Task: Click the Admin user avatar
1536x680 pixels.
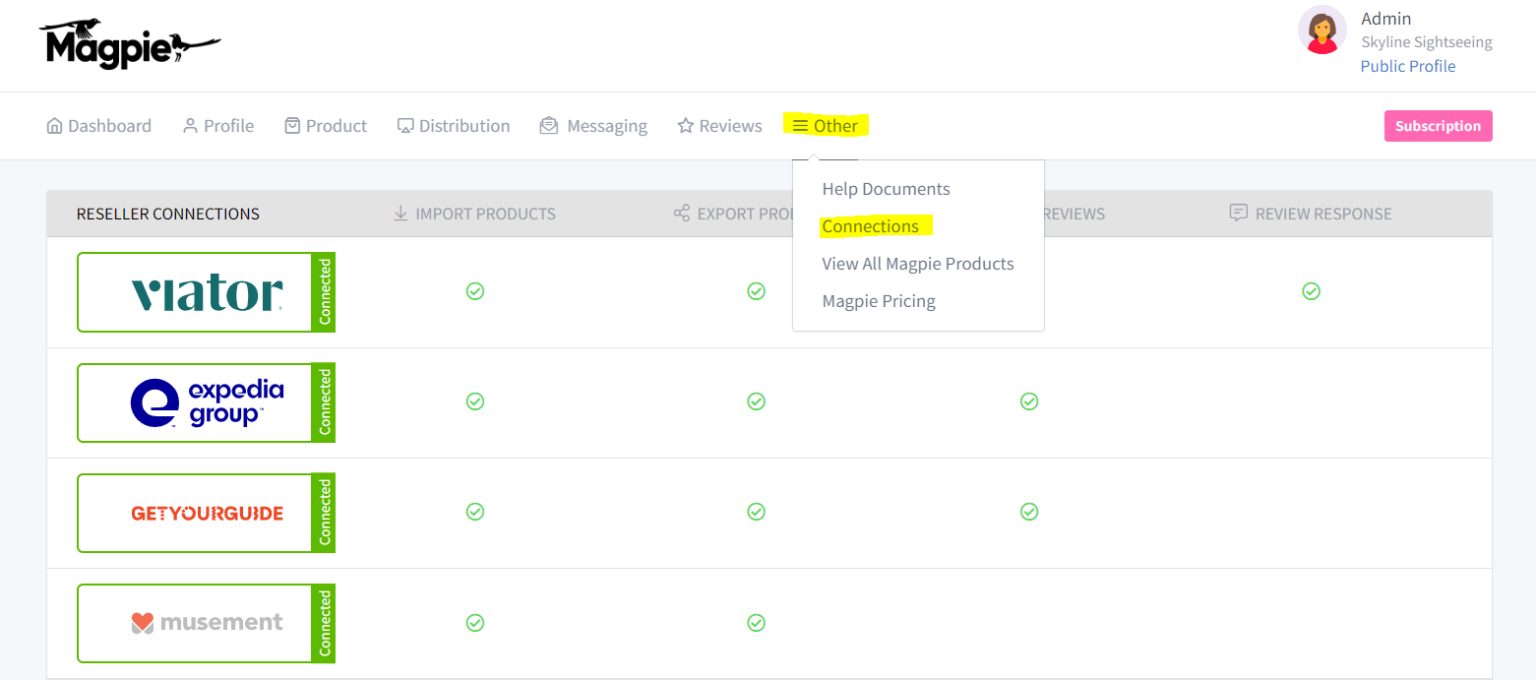Action: [x=1321, y=30]
